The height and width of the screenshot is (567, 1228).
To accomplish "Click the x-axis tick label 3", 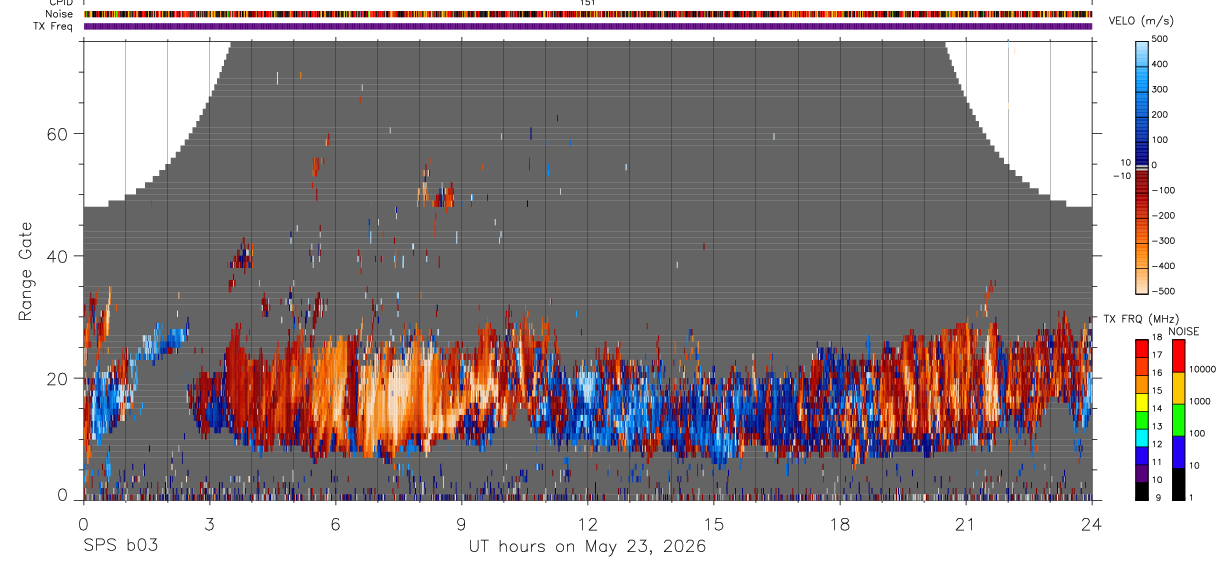I will 209,524.
